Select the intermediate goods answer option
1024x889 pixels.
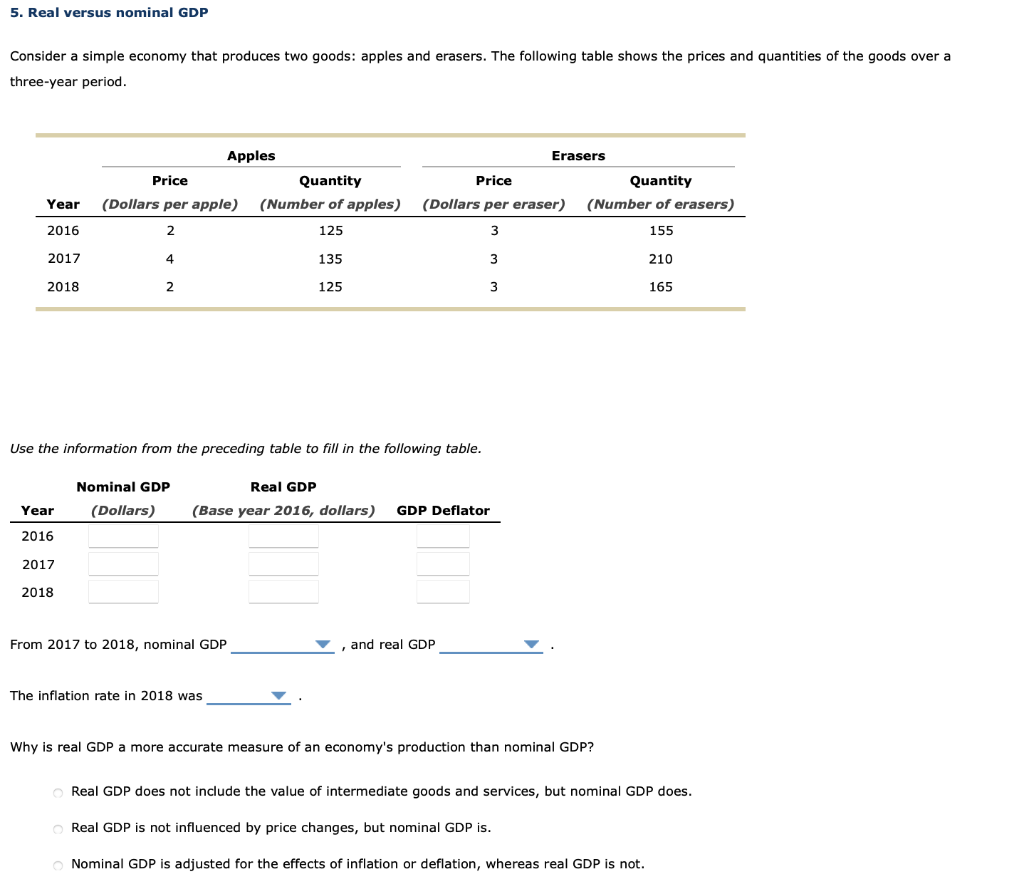[x=57, y=791]
